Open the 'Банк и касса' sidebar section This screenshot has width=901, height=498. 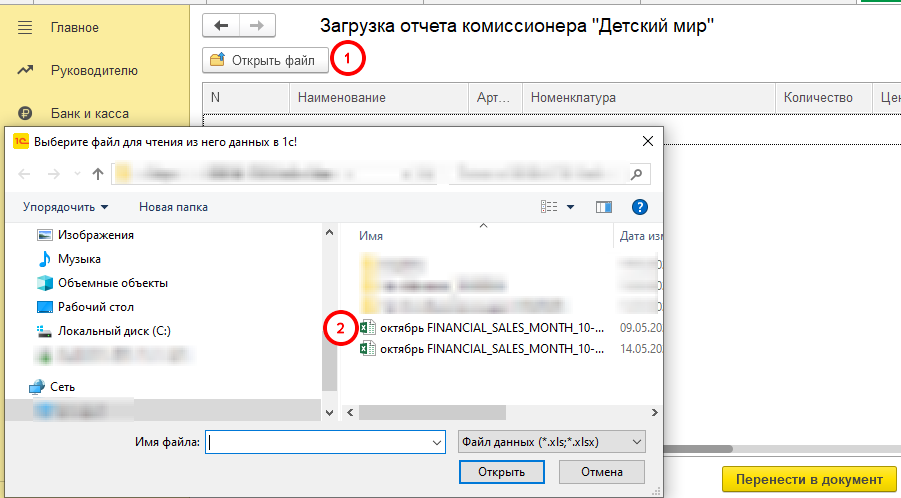[x=90, y=114]
